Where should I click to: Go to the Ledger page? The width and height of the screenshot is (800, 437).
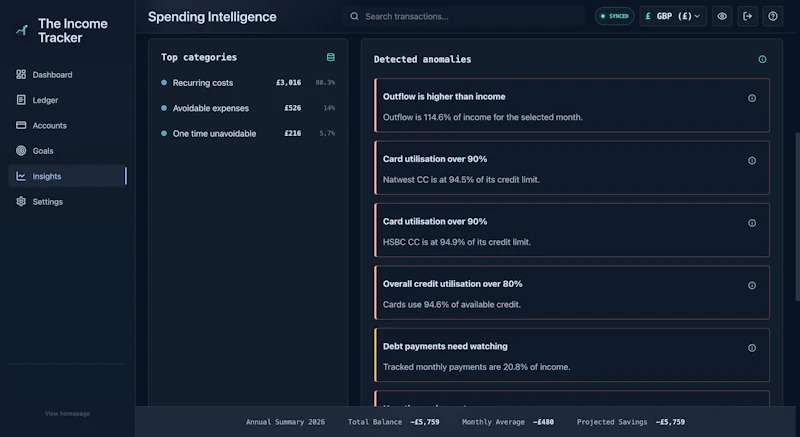pos(67,100)
